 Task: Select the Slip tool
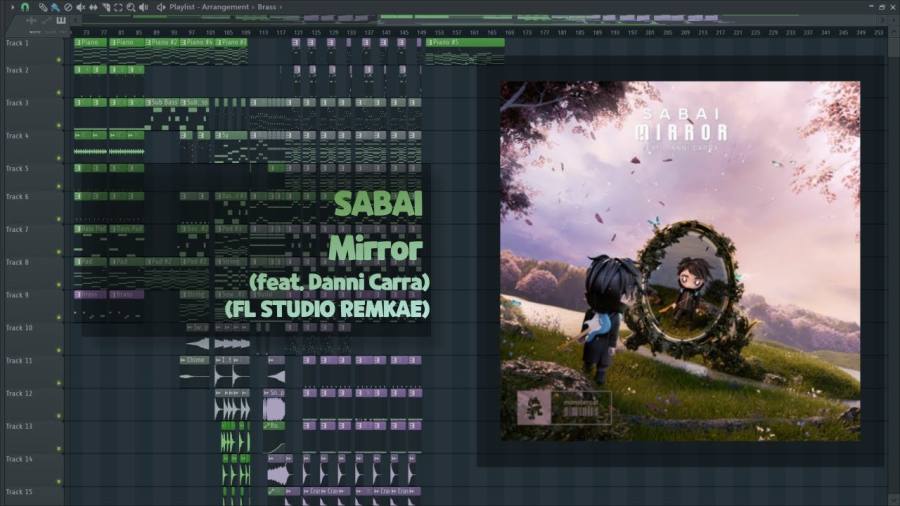[x=93, y=7]
